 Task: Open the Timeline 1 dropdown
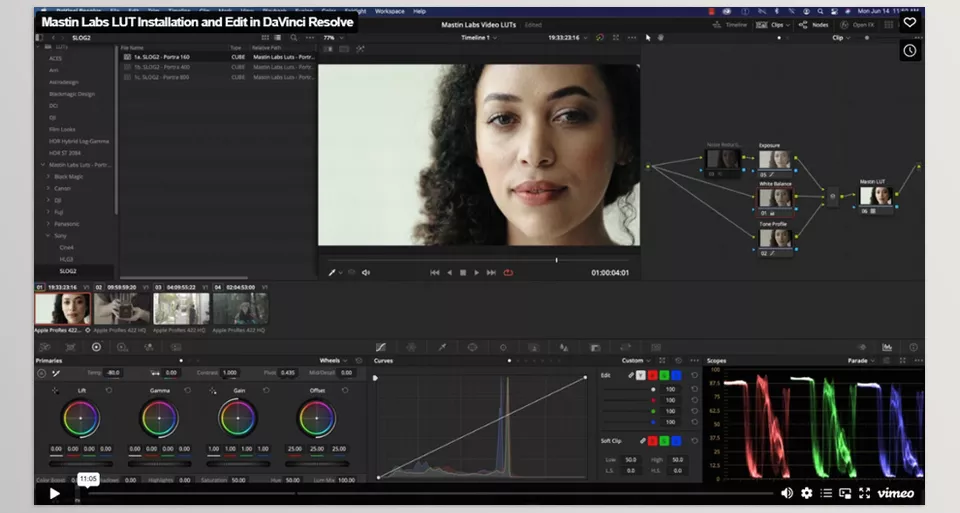479,37
